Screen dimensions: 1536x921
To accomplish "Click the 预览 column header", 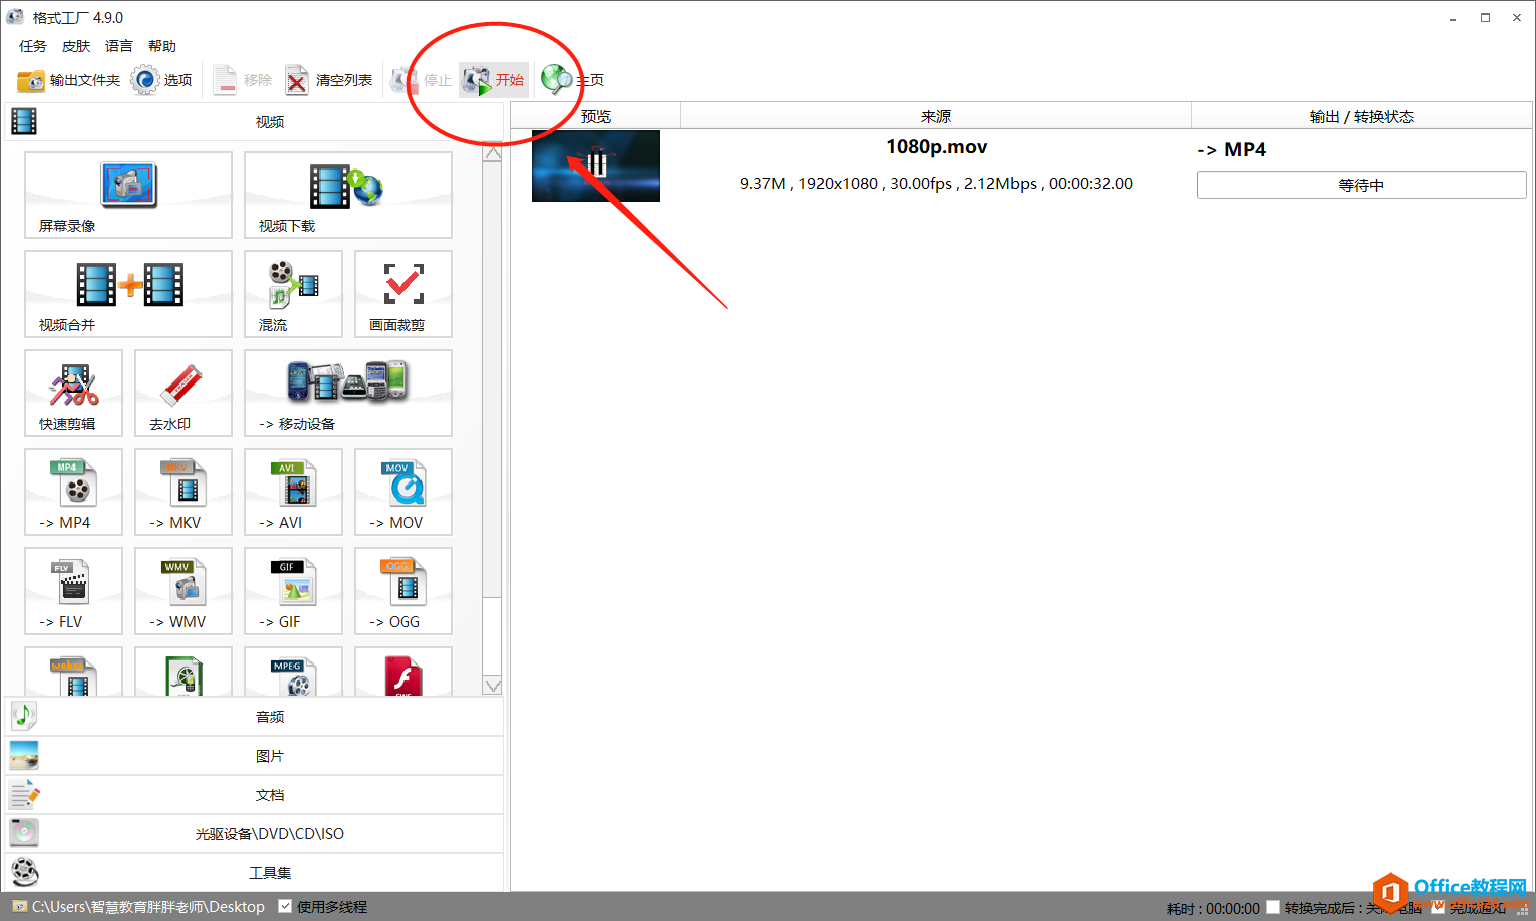I will pos(596,116).
